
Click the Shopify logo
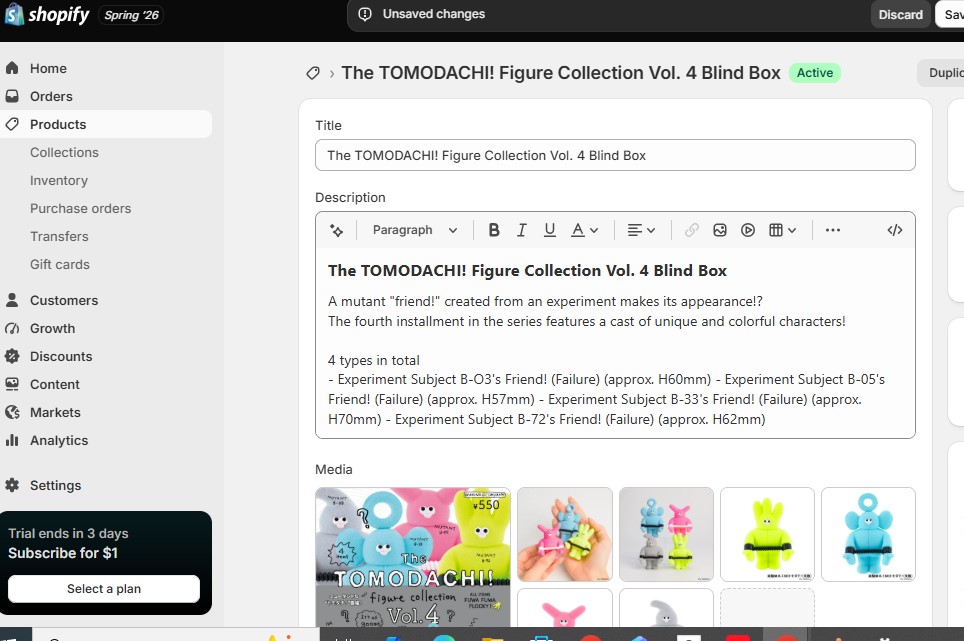point(47,14)
